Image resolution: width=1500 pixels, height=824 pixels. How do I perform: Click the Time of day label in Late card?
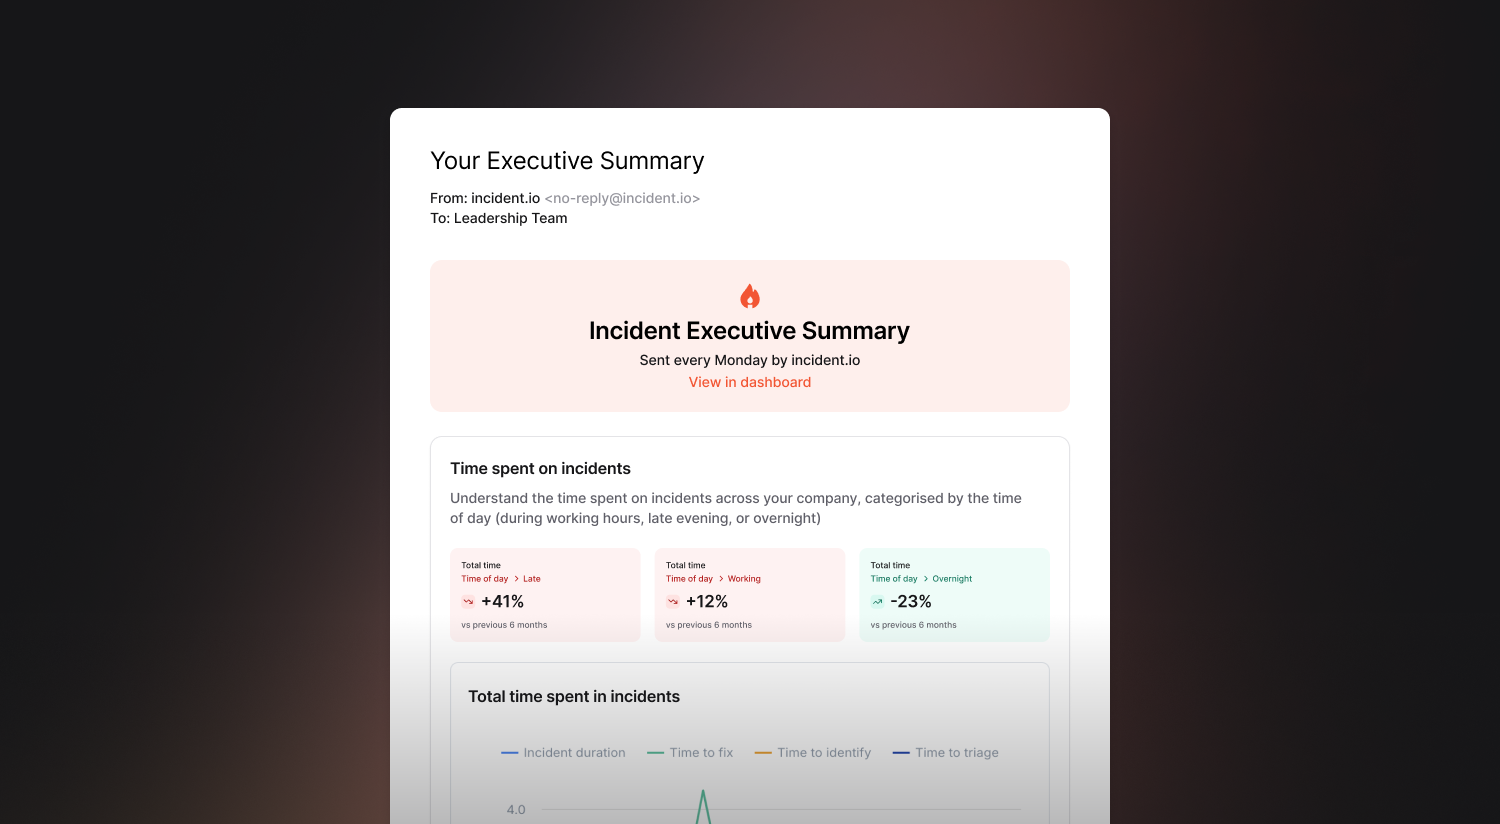(485, 579)
